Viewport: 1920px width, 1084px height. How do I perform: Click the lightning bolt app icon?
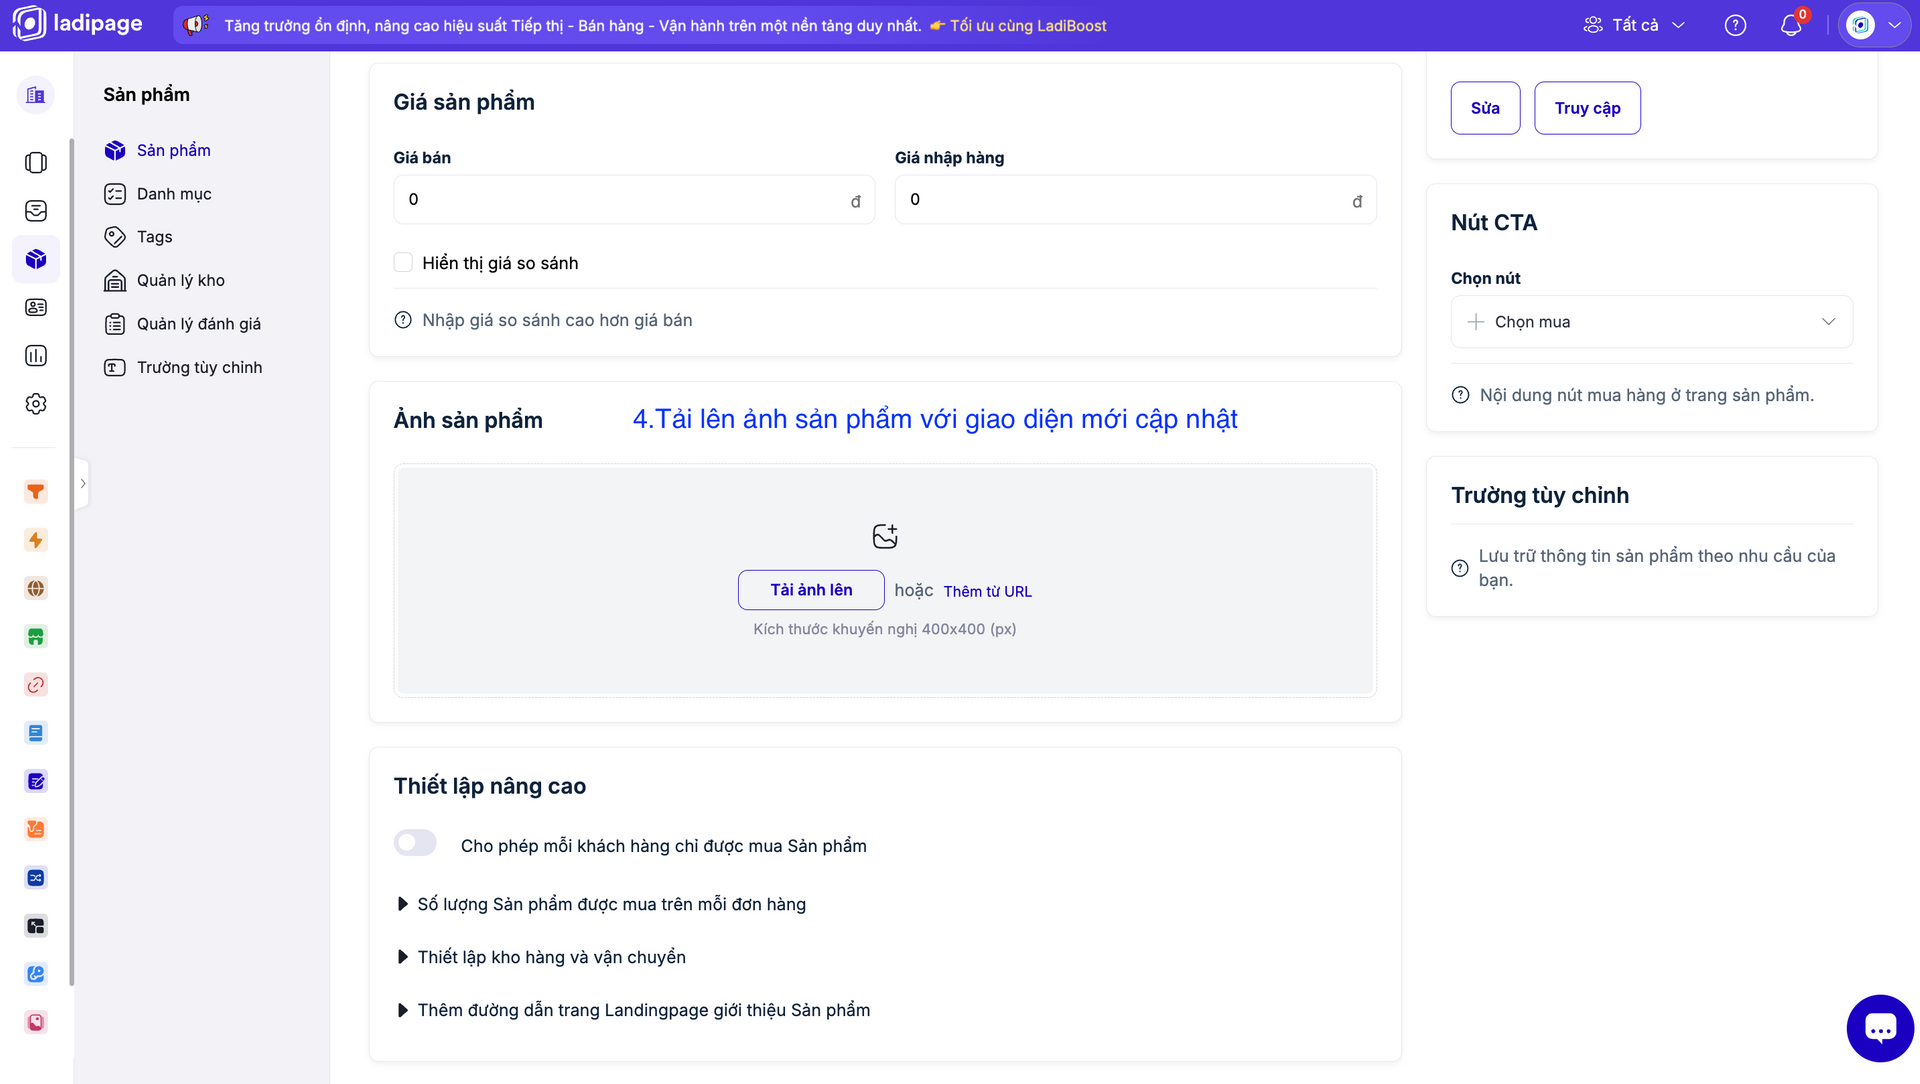(36, 540)
